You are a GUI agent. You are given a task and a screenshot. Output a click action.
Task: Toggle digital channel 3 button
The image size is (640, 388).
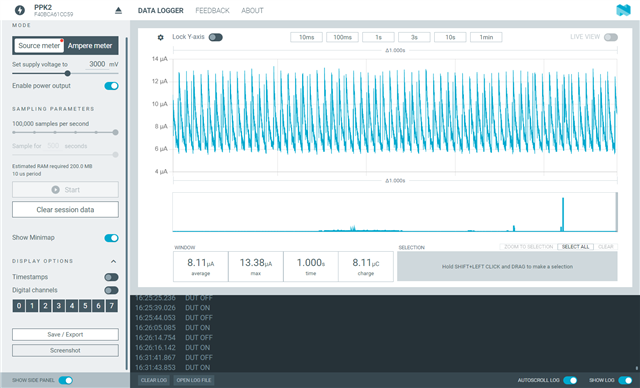tap(58, 306)
